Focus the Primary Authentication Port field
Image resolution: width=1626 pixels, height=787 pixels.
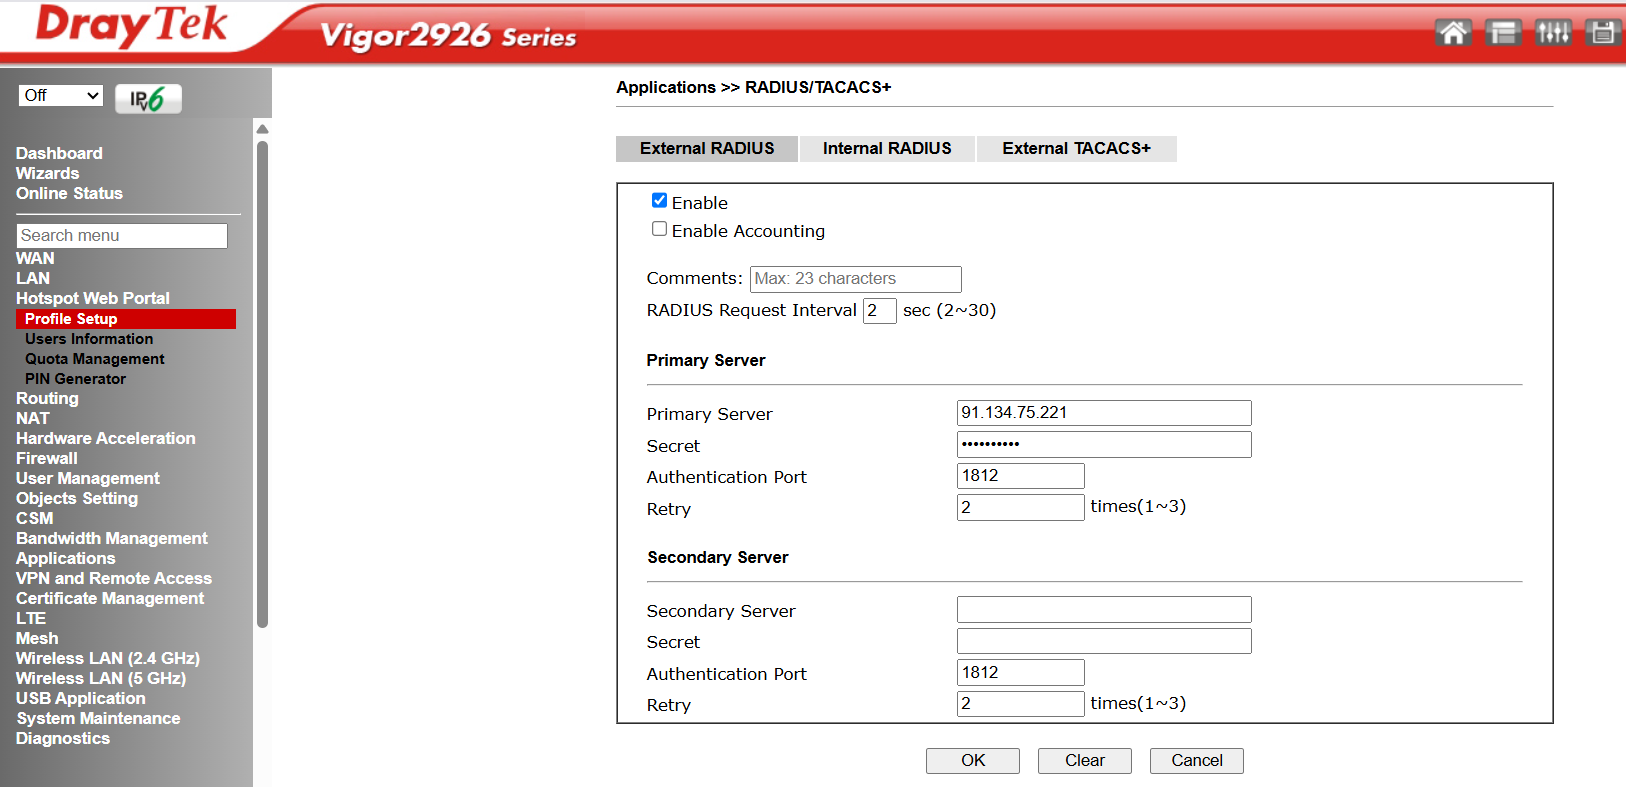(x=1021, y=476)
